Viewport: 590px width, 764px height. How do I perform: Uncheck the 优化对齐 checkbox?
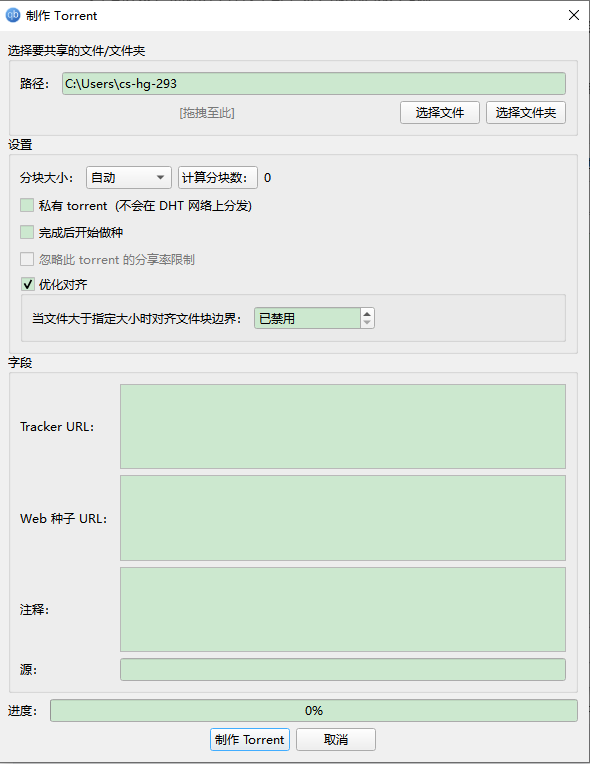pos(27,284)
